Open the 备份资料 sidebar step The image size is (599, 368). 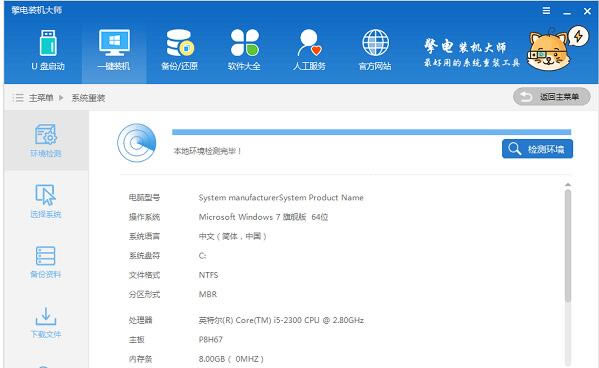[46, 262]
